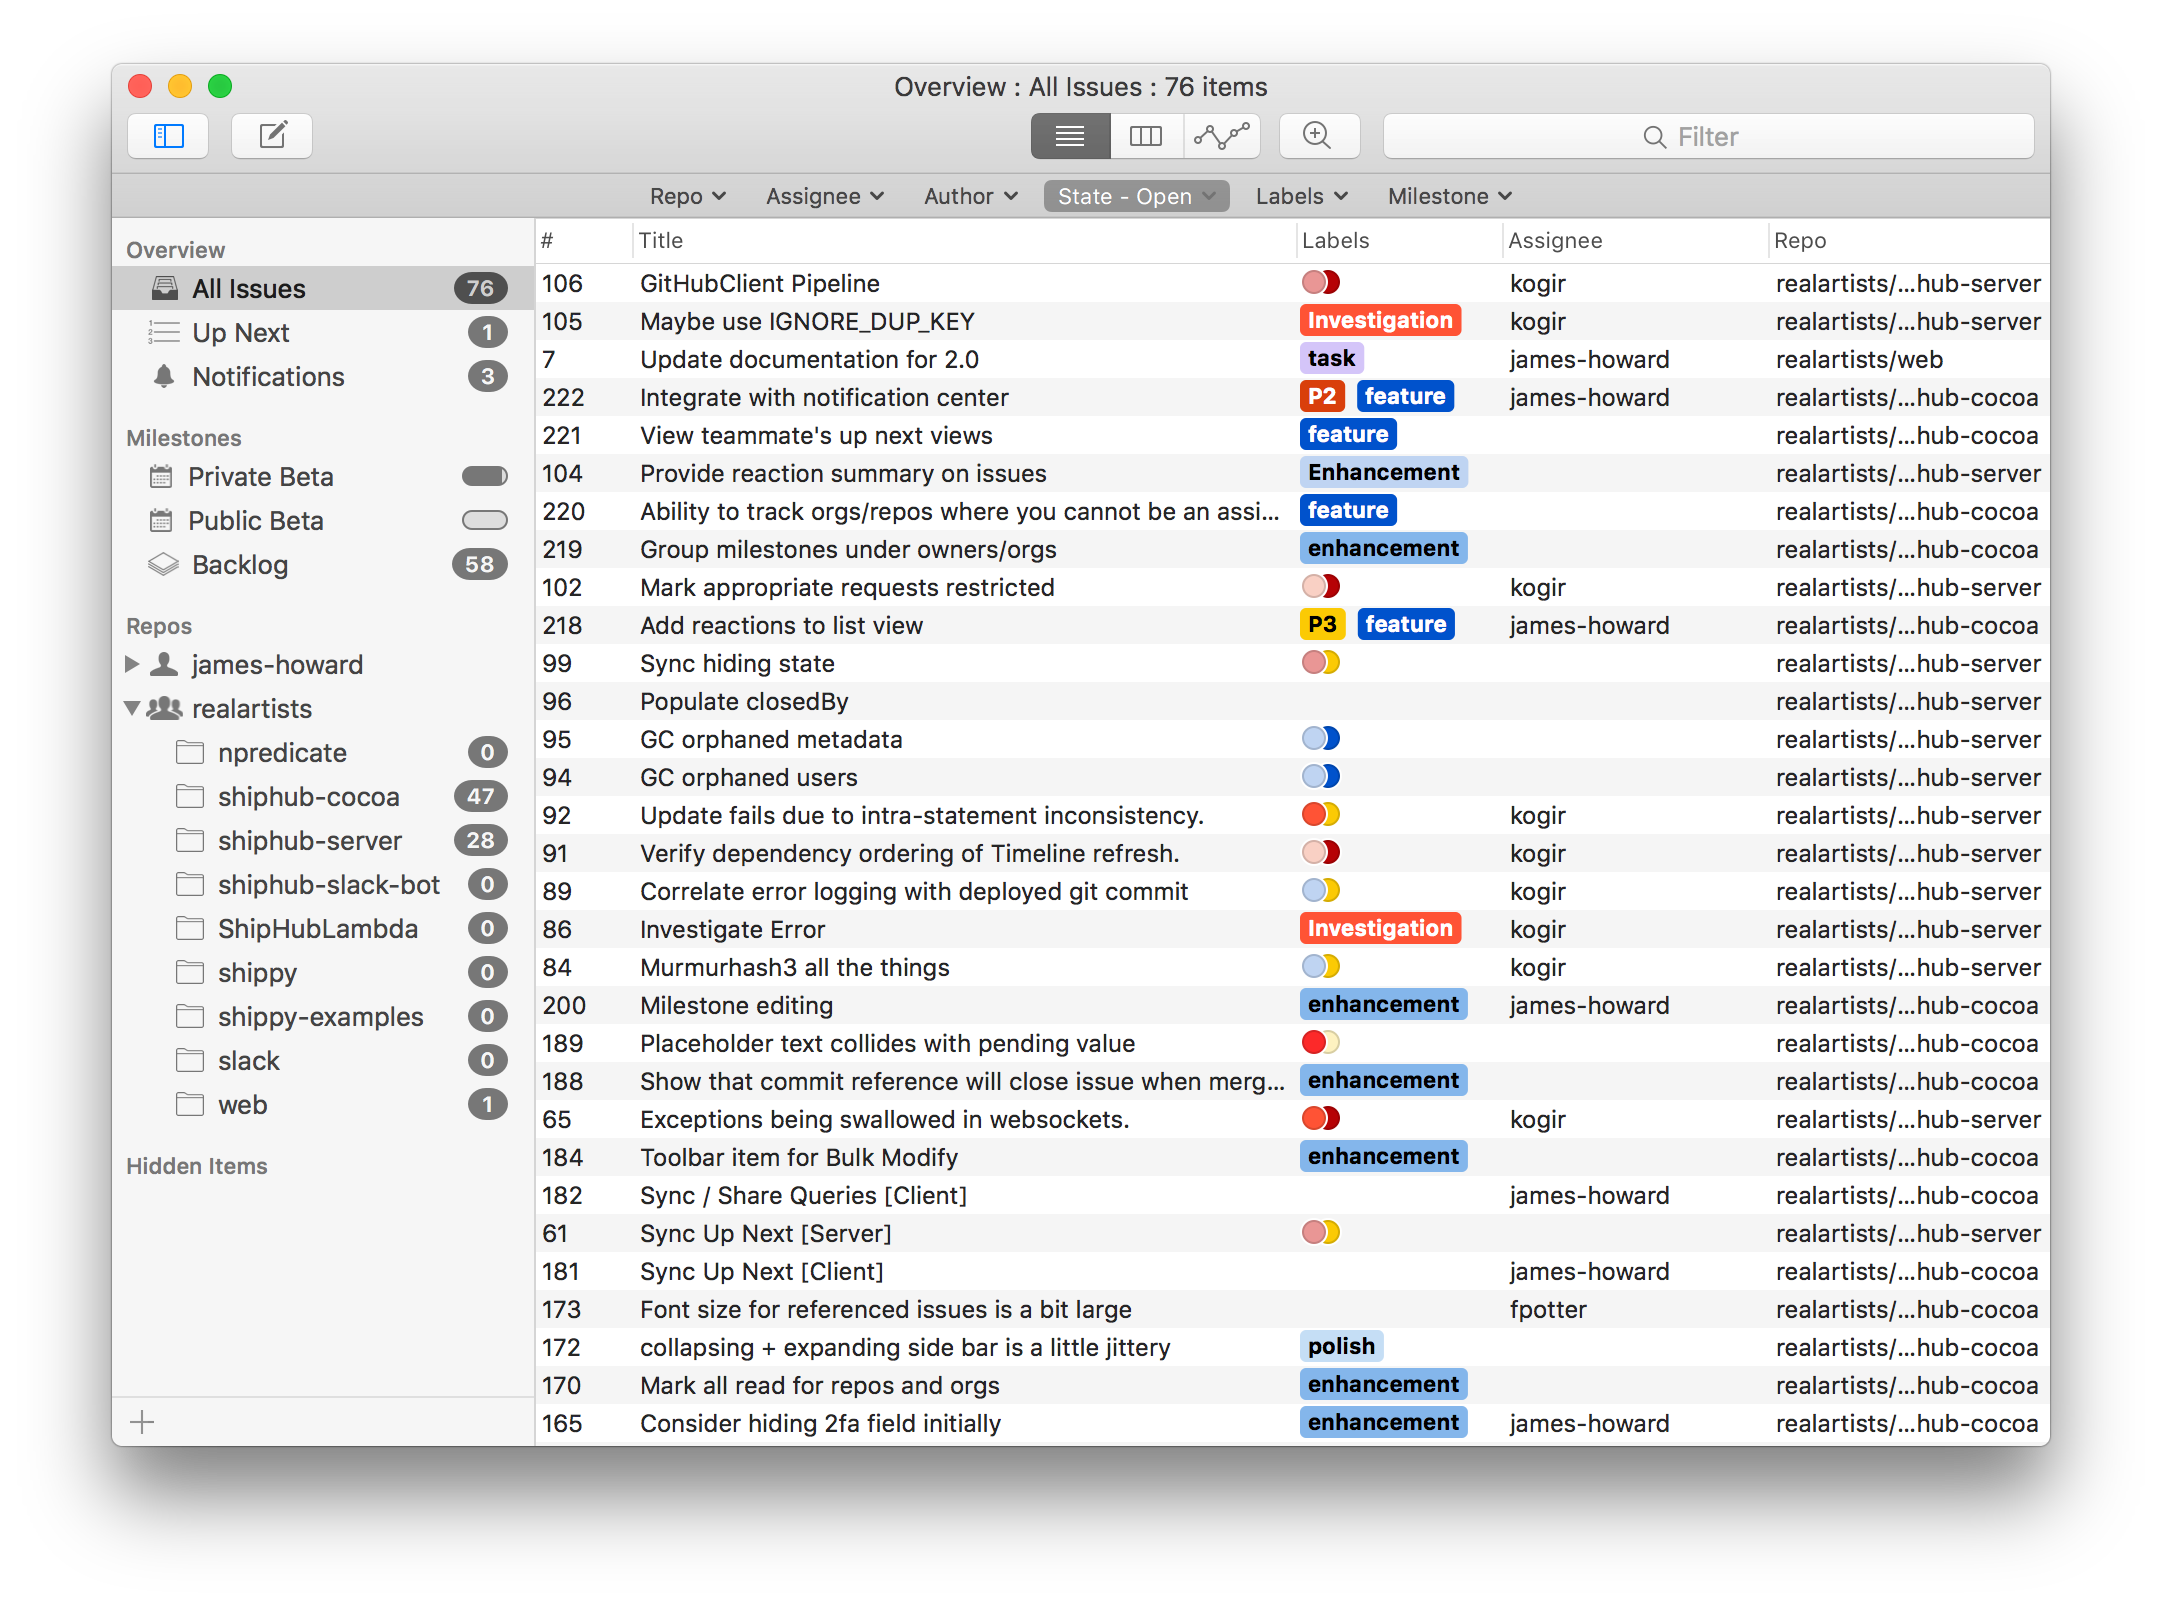Click the Up Next list icon
The image size is (2162, 1606).
[x=164, y=332]
